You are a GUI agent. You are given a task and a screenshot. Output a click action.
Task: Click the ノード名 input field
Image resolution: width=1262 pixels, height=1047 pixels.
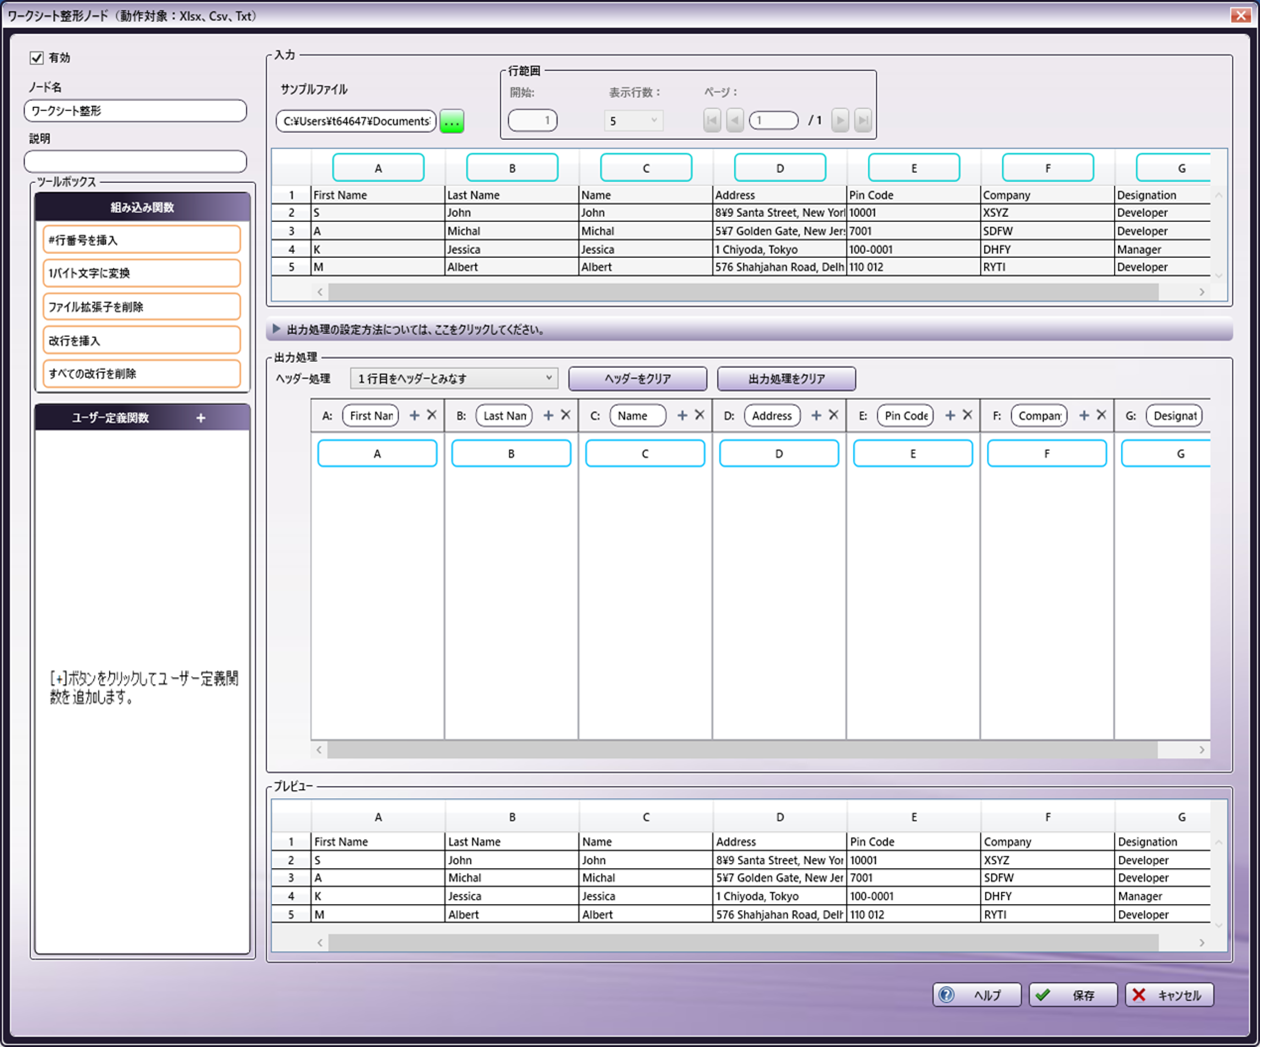pyautogui.click(x=135, y=111)
